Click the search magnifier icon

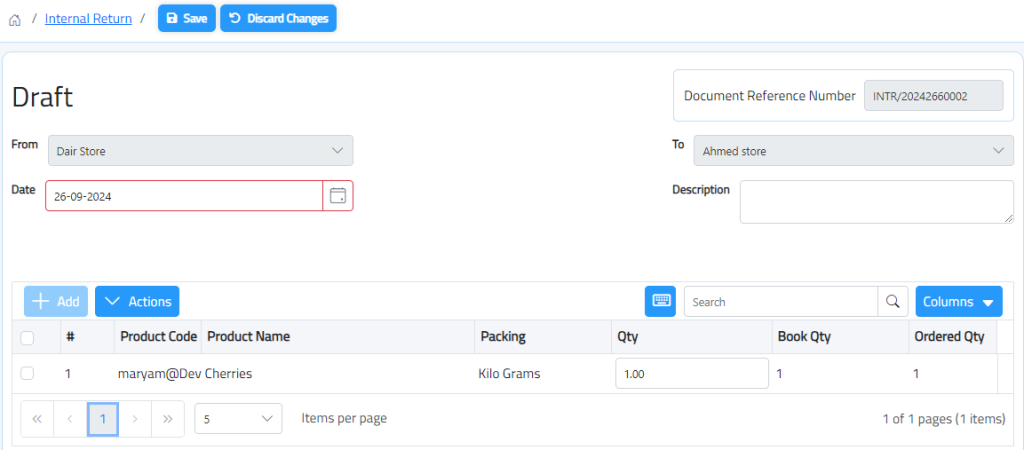(x=892, y=301)
